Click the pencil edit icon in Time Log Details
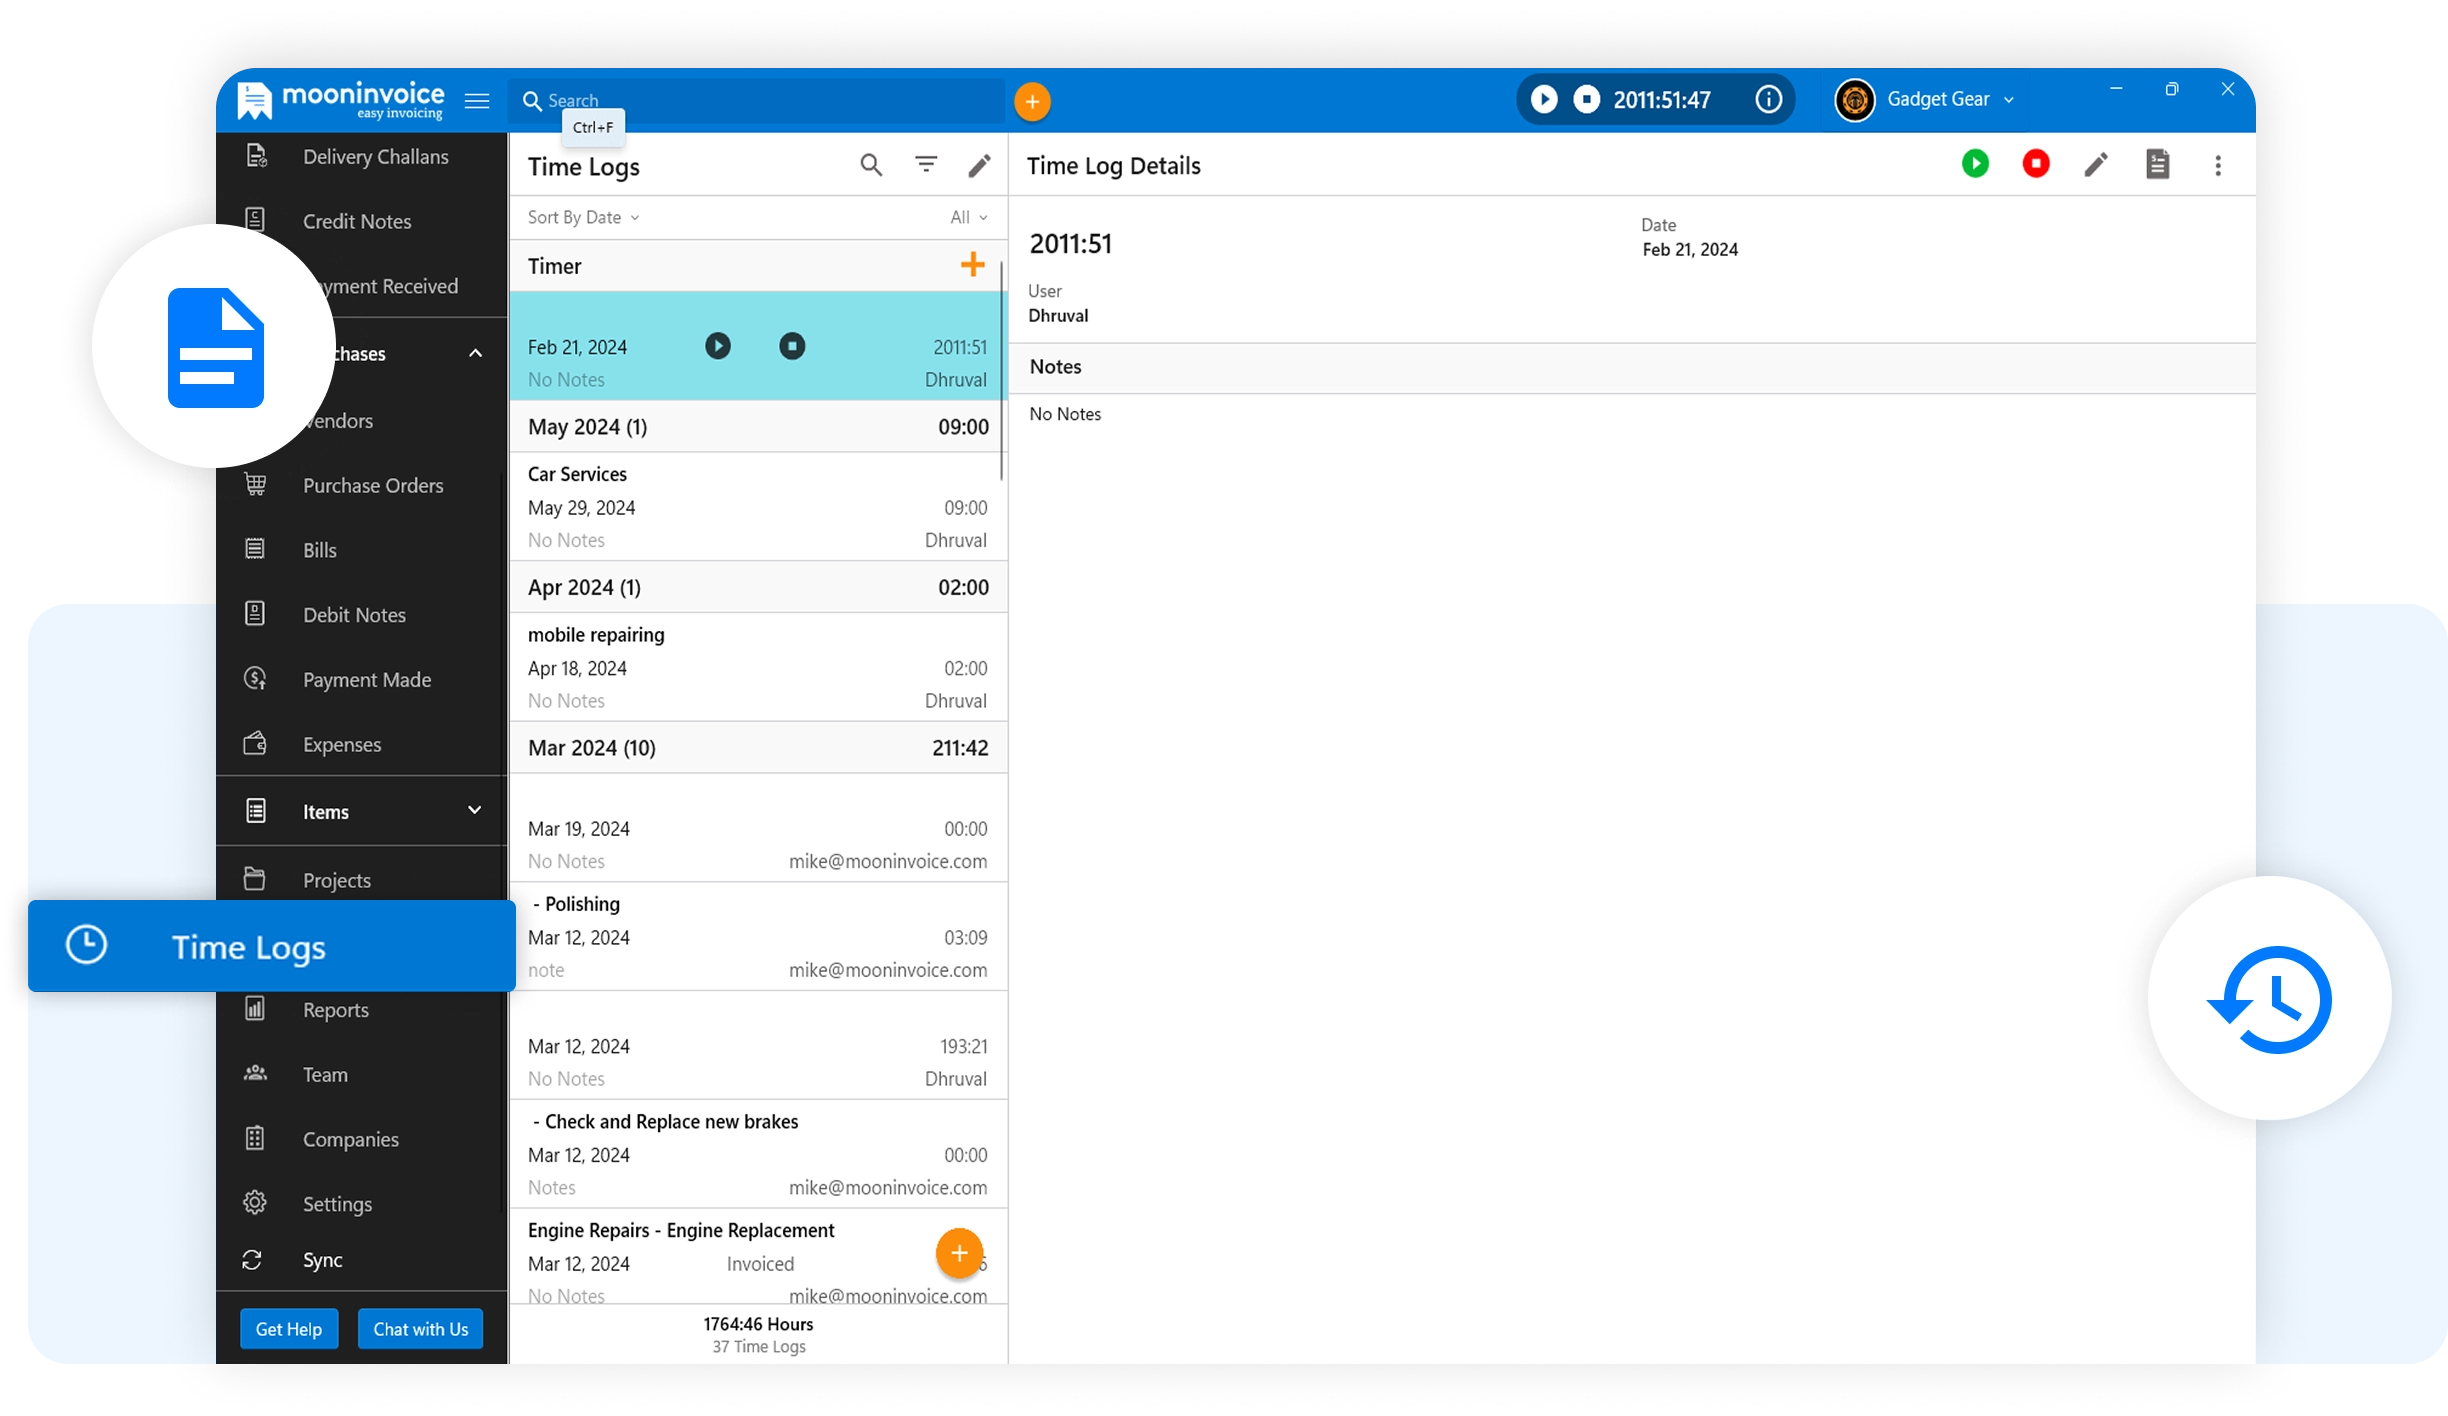This screenshot has width=2448, height=1416. [x=2096, y=165]
